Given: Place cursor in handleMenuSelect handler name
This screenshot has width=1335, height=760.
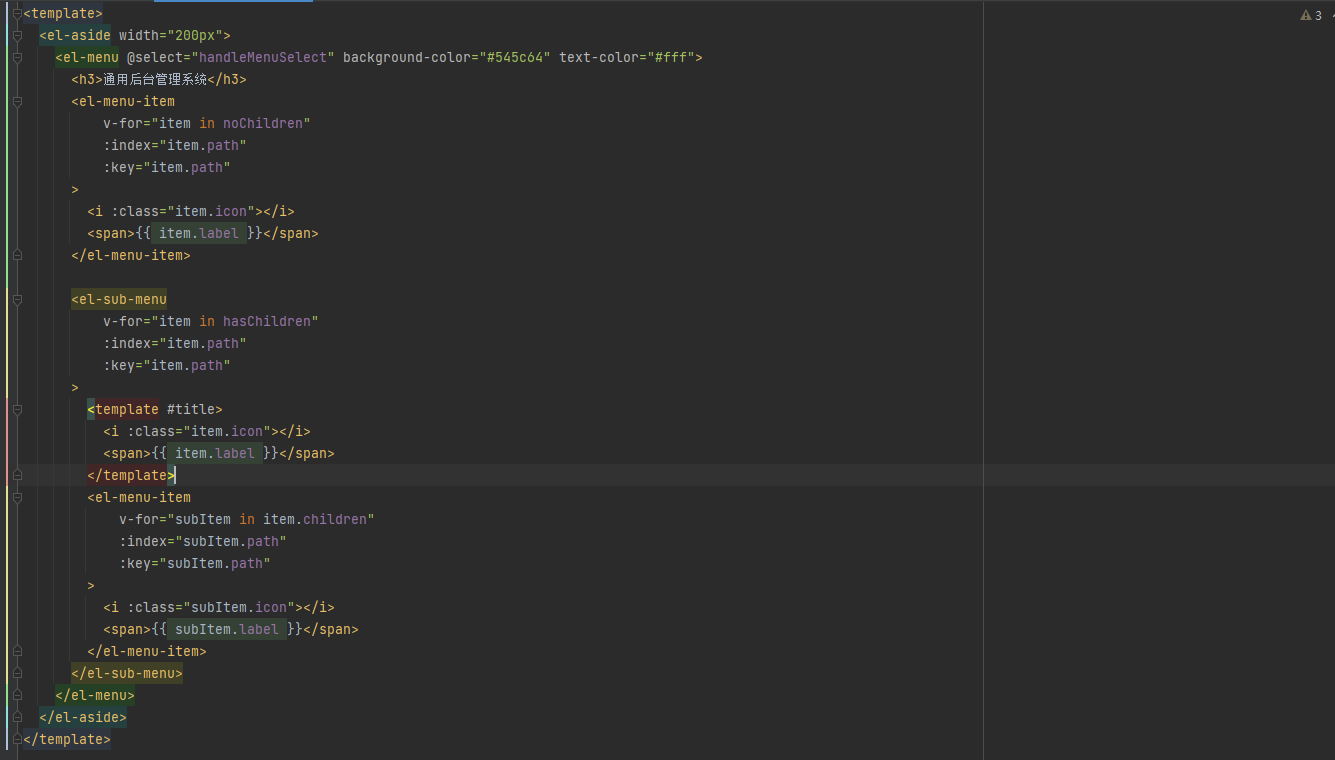Looking at the screenshot, I should pyautogui.click(x=263, y=58).
